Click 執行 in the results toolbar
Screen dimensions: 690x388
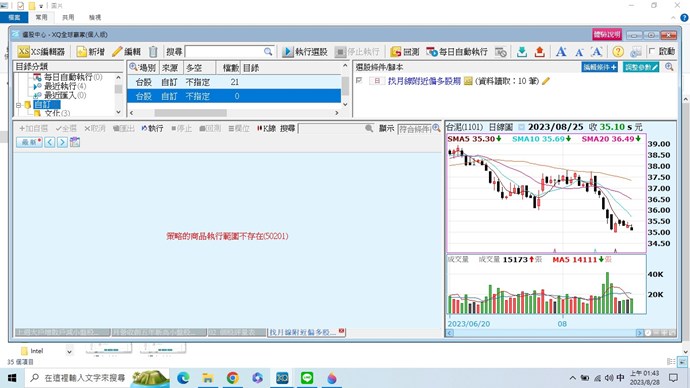152,128
